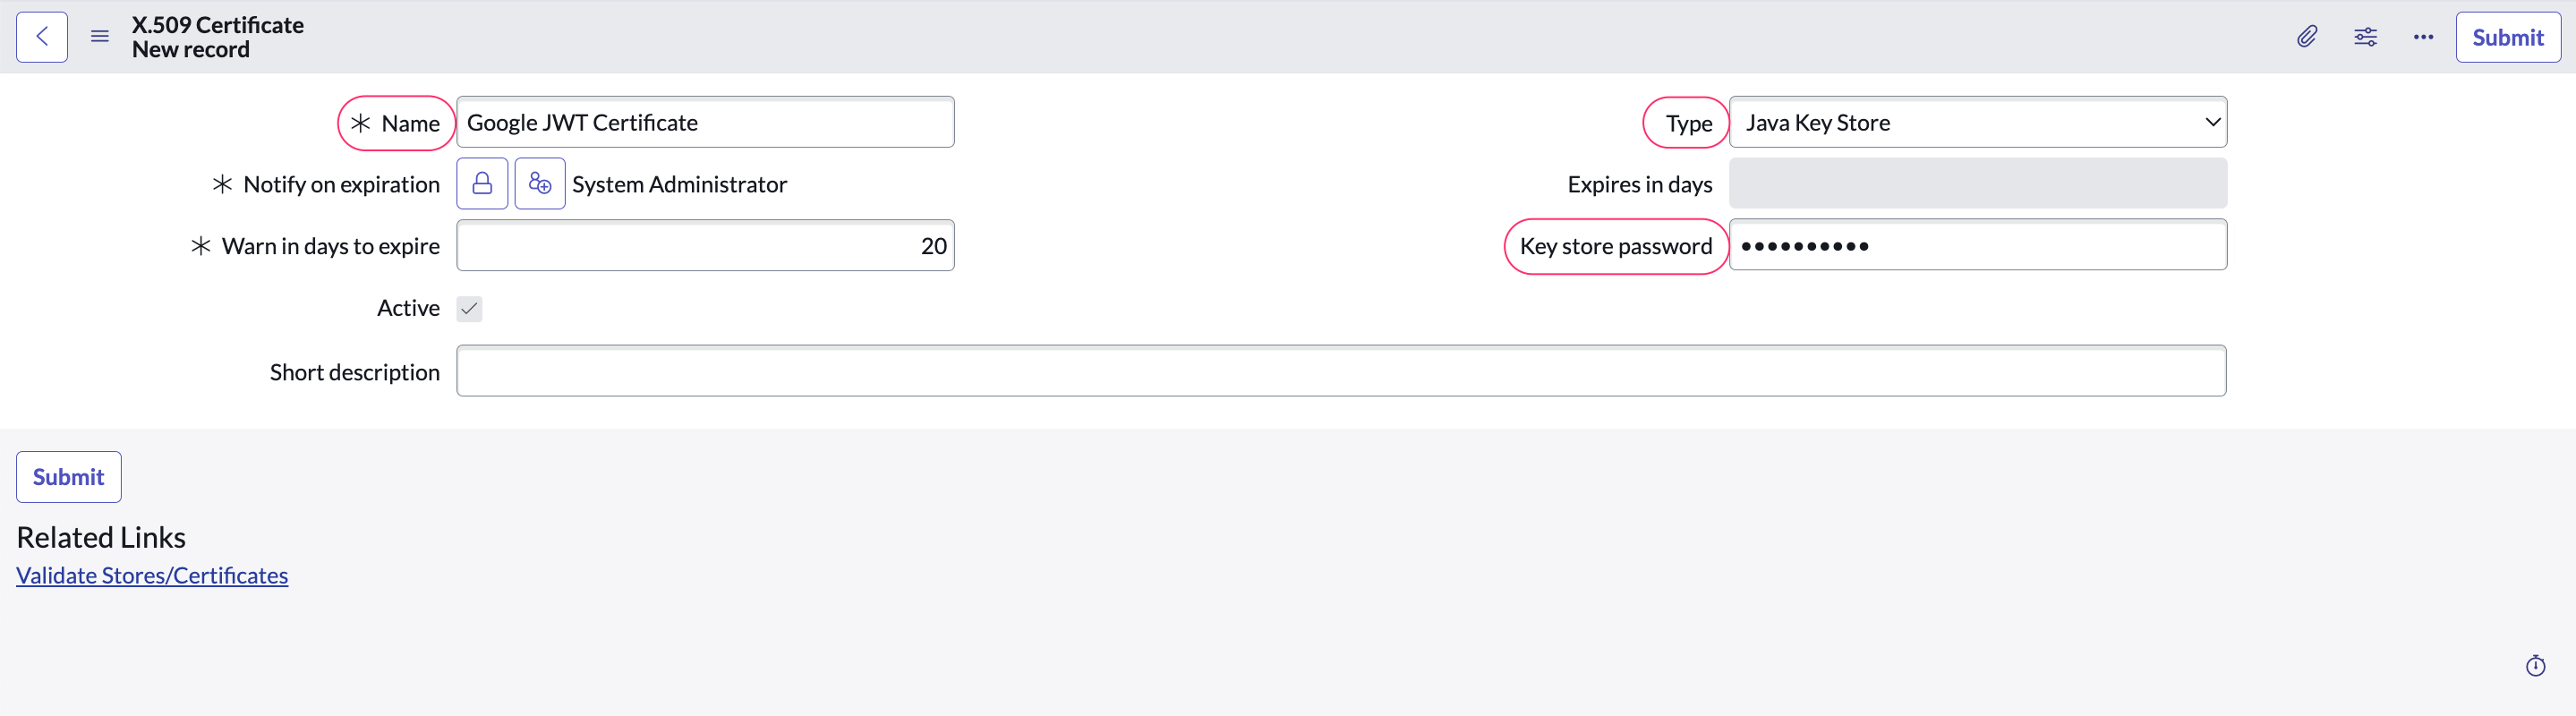Focus the Key store password field

pyautogui.click(x=1978, y=245)
